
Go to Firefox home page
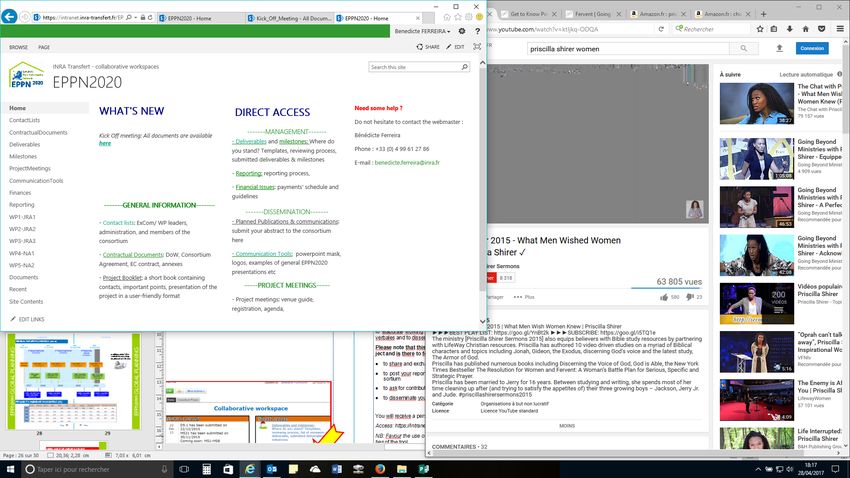point(806,29)
